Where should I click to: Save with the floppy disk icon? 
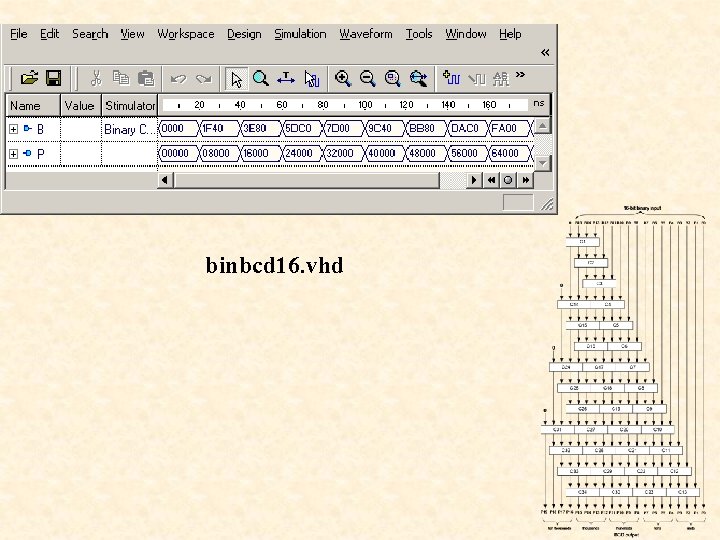pyautogui.click(x=54, y=78)
